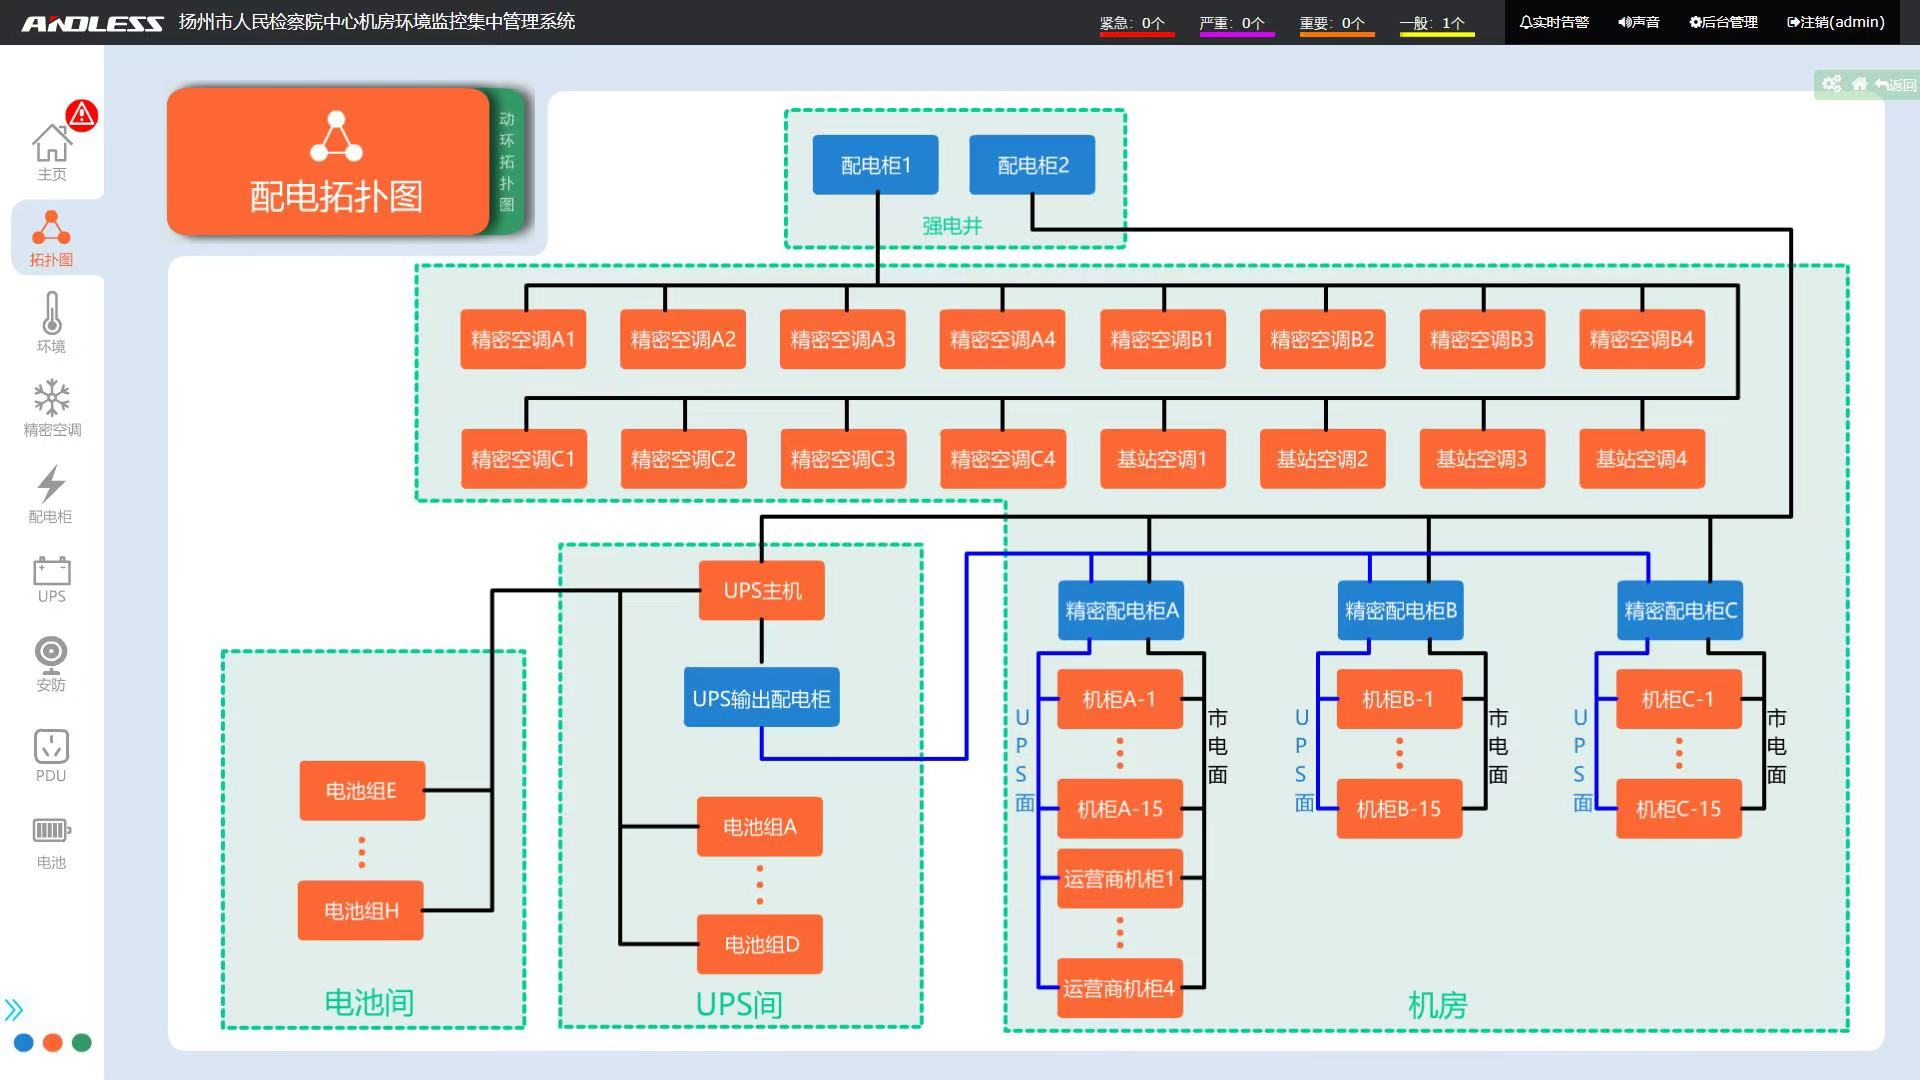The width and height of the screenshot is (1920, 1080).
Task: Open the 精密空调 snowflake sidebar icon
Action: [x=51, y=407]
